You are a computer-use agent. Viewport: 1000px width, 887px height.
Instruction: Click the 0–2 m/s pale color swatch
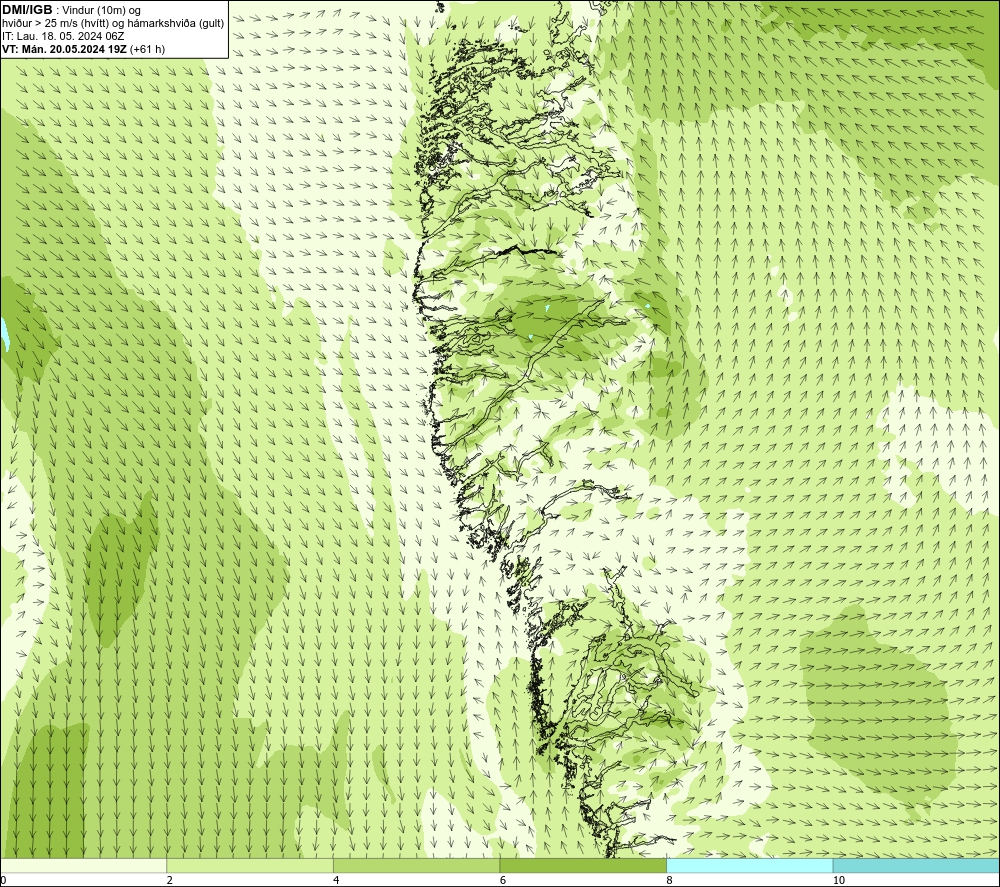84,865
